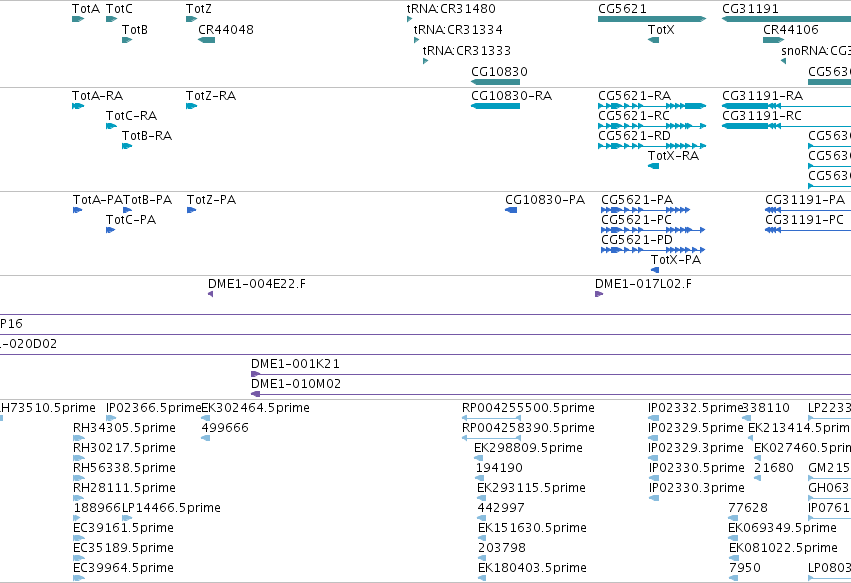This screenshot has height=583, width=851.
Task: Select the CG31191 gene feature
Action: (x=786, y=19)
